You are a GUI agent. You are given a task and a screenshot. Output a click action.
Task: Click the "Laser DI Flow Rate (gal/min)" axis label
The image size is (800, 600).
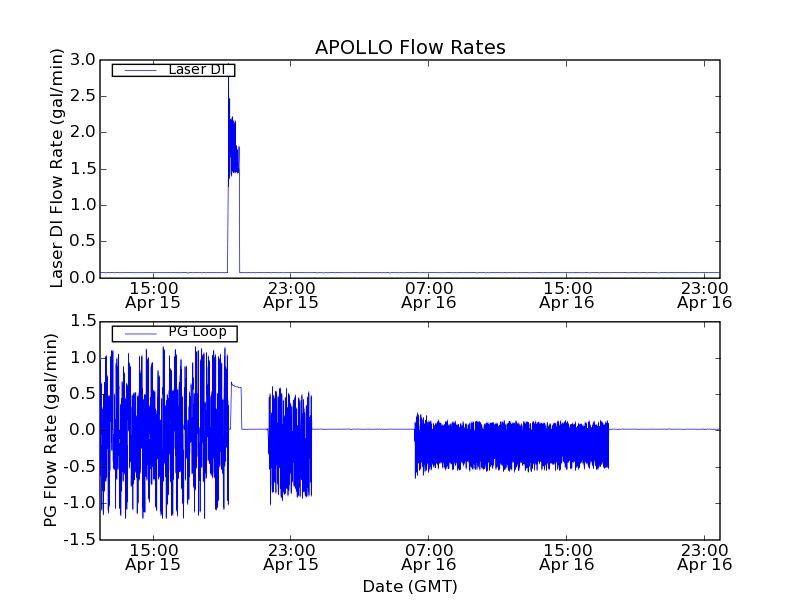pyautogui.click(x=57, y=168)
